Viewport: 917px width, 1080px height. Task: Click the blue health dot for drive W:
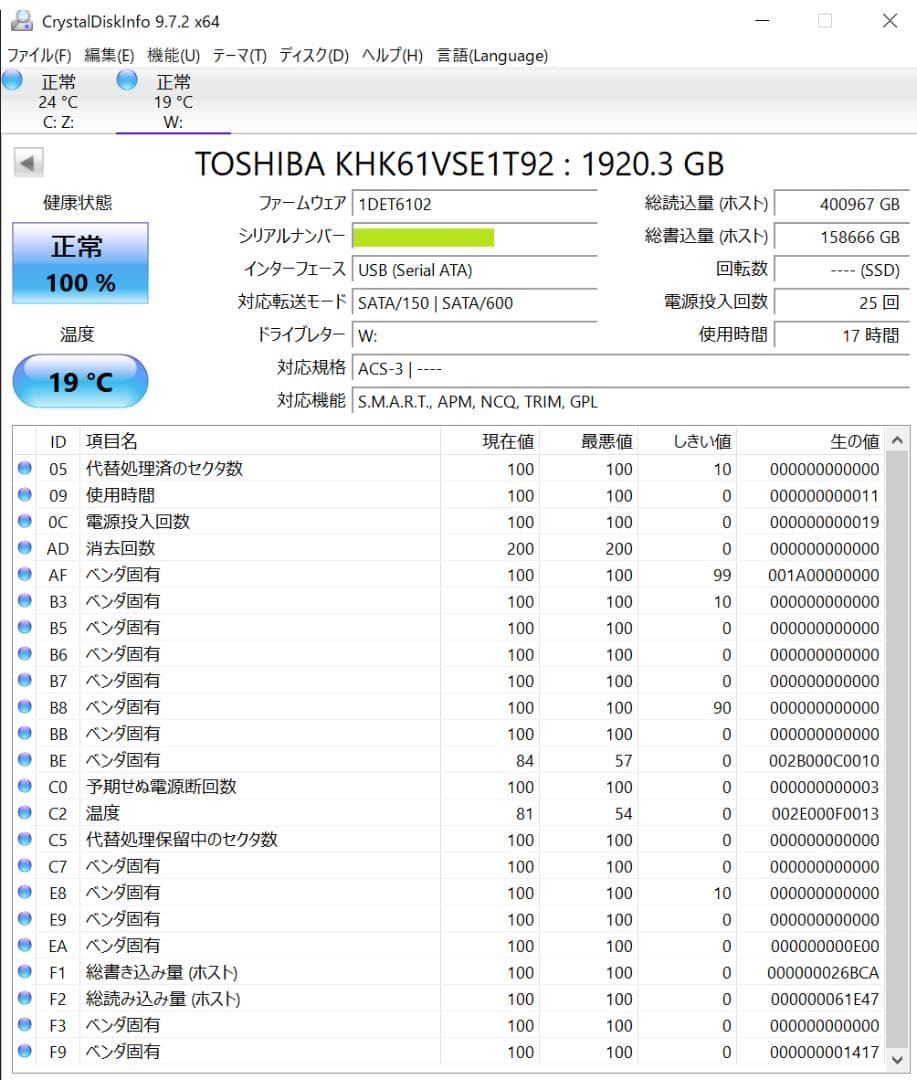(x=127, y=81)
